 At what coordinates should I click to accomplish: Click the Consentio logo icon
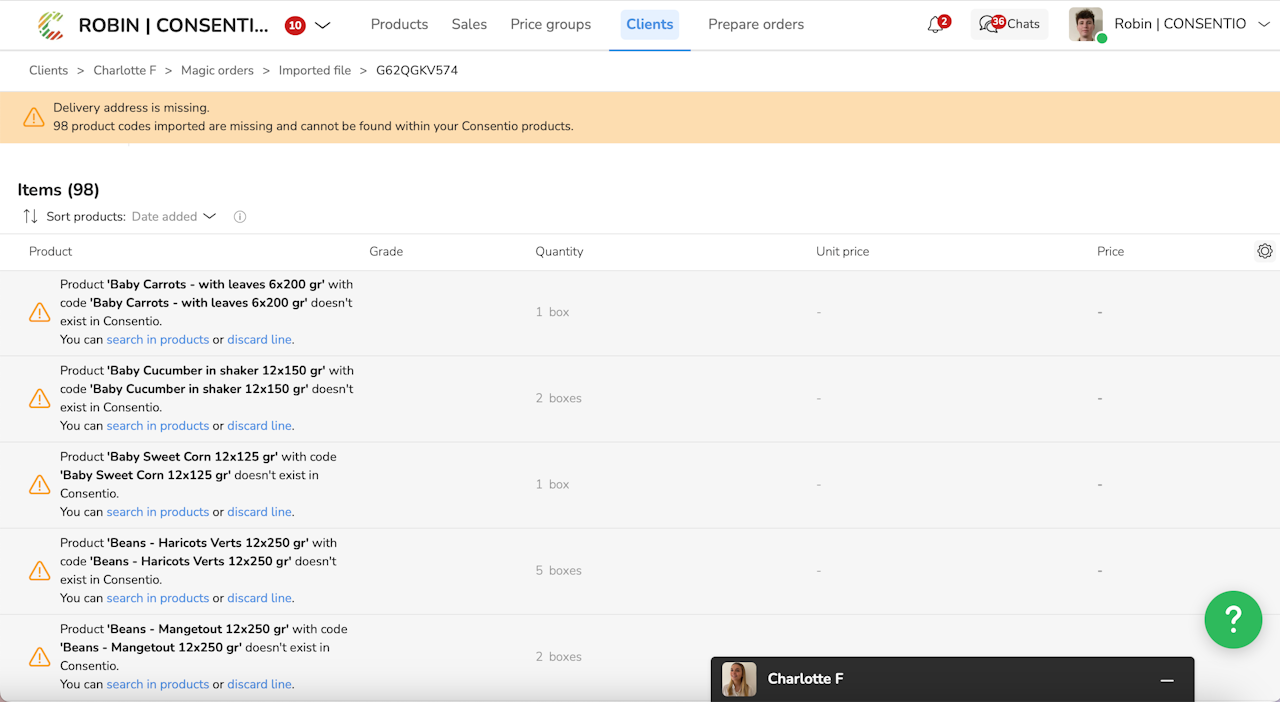[x=50, y=25]
